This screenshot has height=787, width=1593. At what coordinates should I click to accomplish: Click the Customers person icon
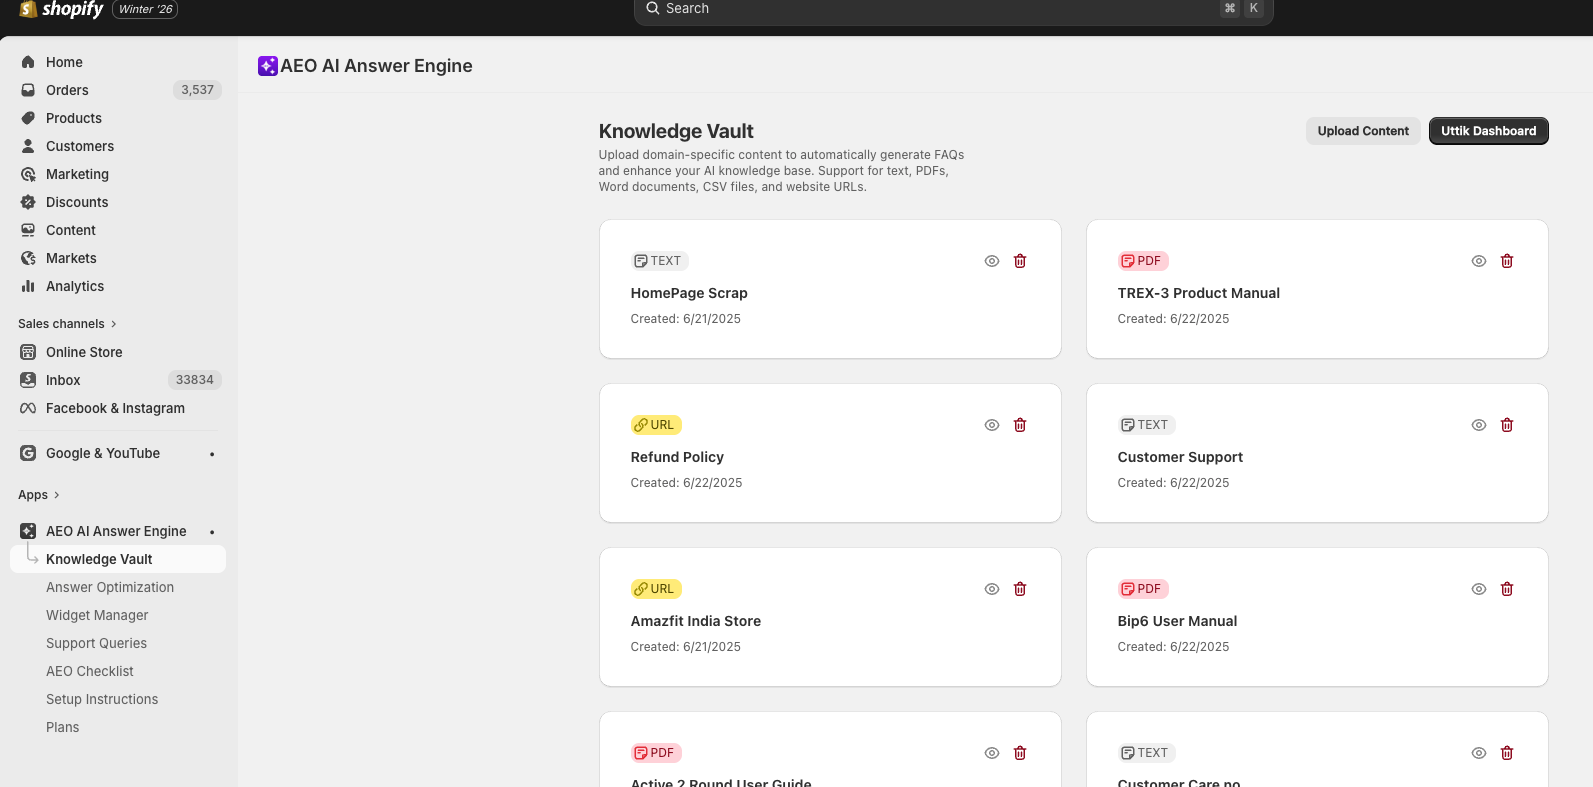[x=28, y=146]
